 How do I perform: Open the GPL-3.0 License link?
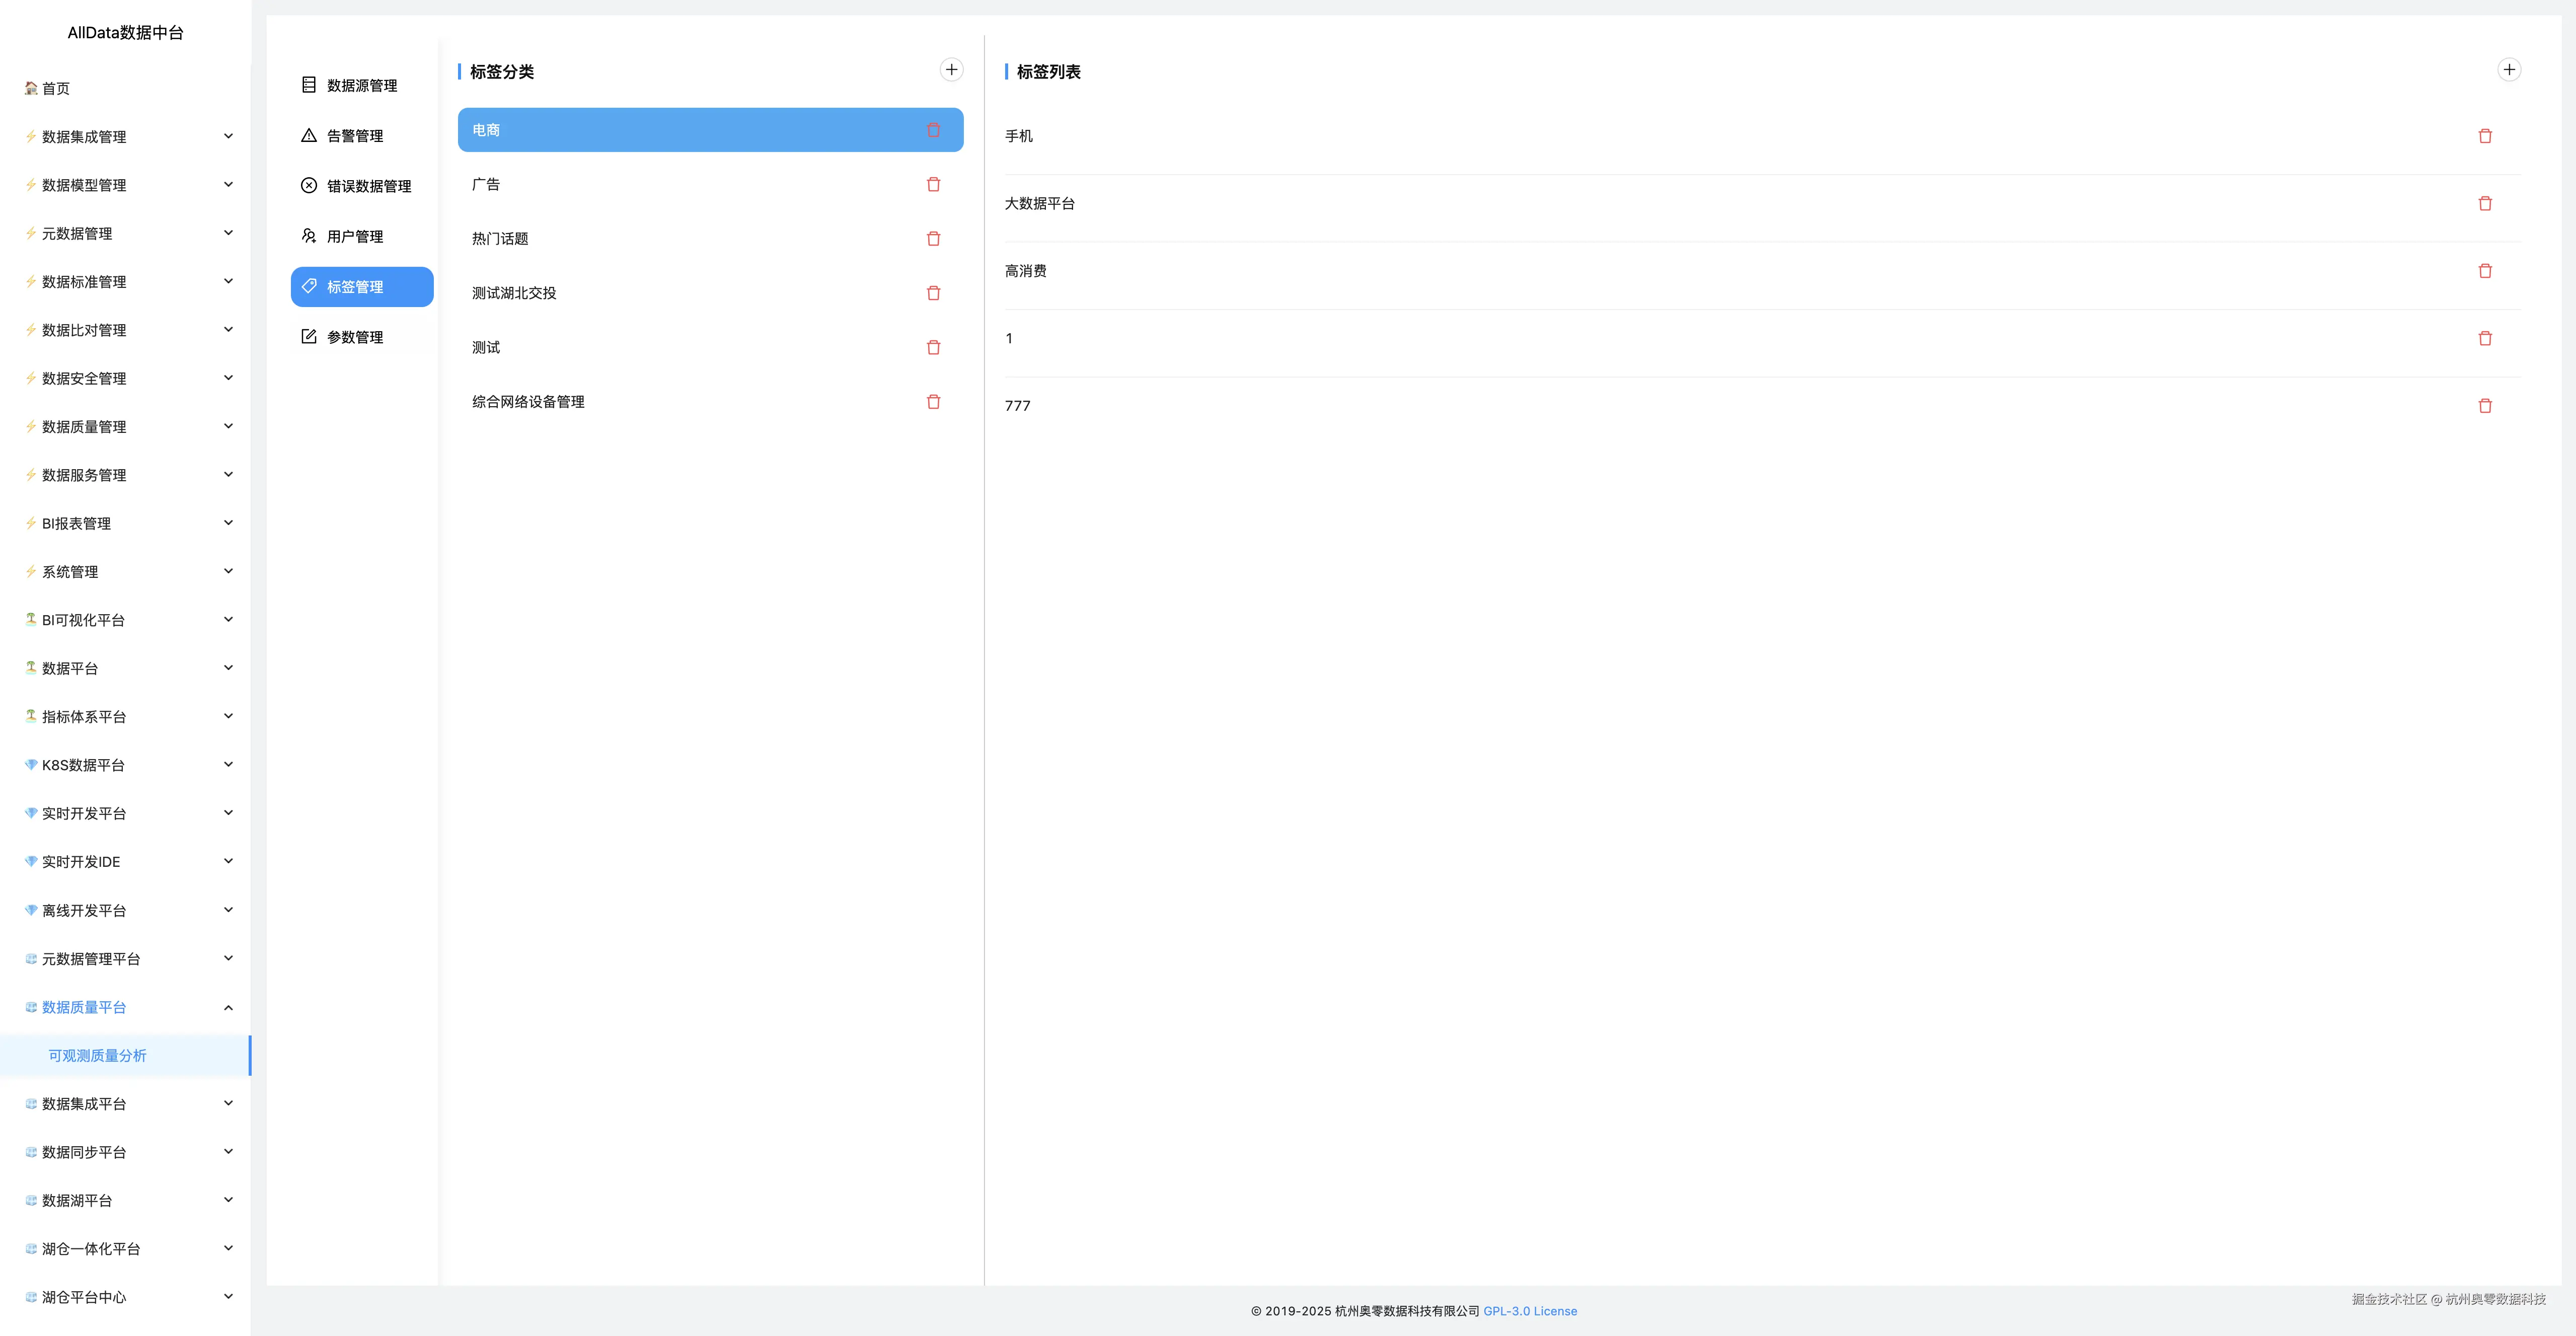coord(1529,1311)
